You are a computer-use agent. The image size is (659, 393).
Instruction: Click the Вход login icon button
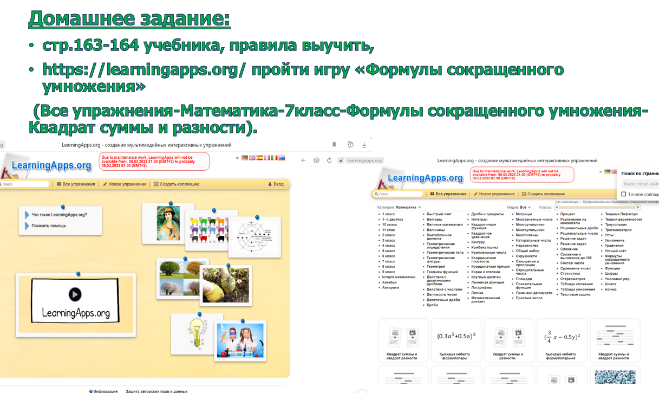(276, 184)
